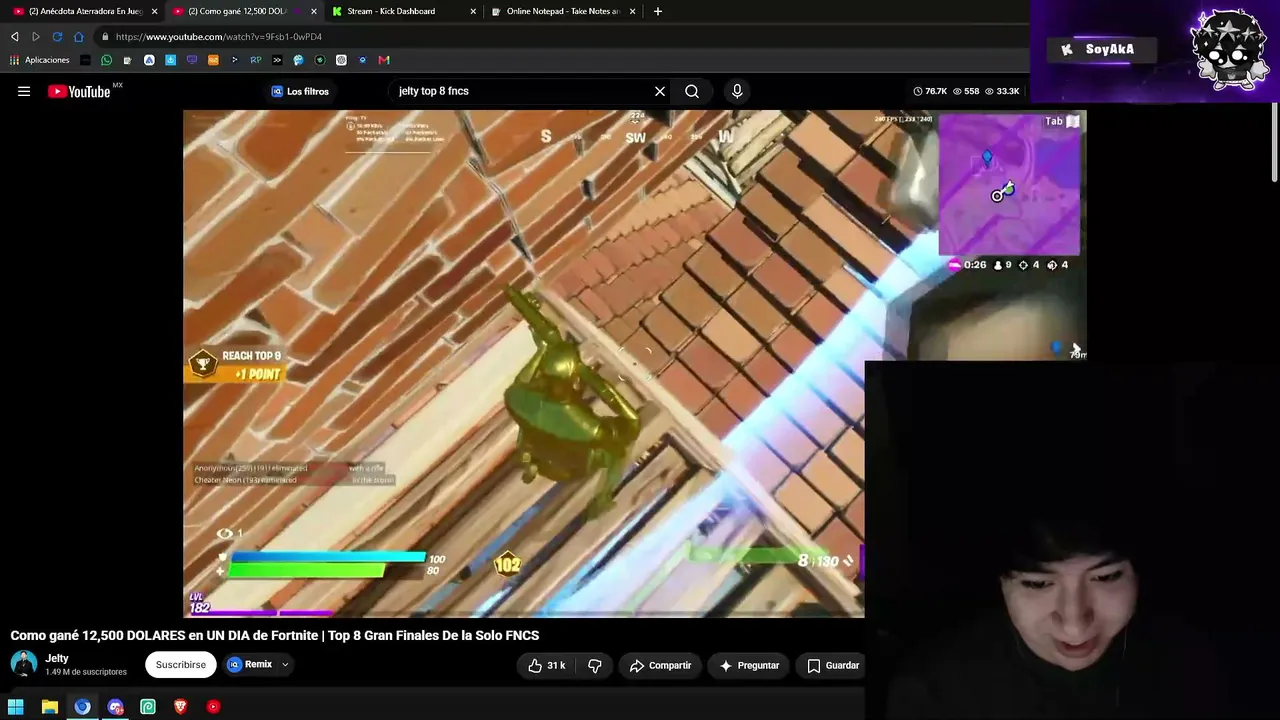Open the Preguntar AI button
This screenshot has height=720, width=1280.
coord(750,665)
